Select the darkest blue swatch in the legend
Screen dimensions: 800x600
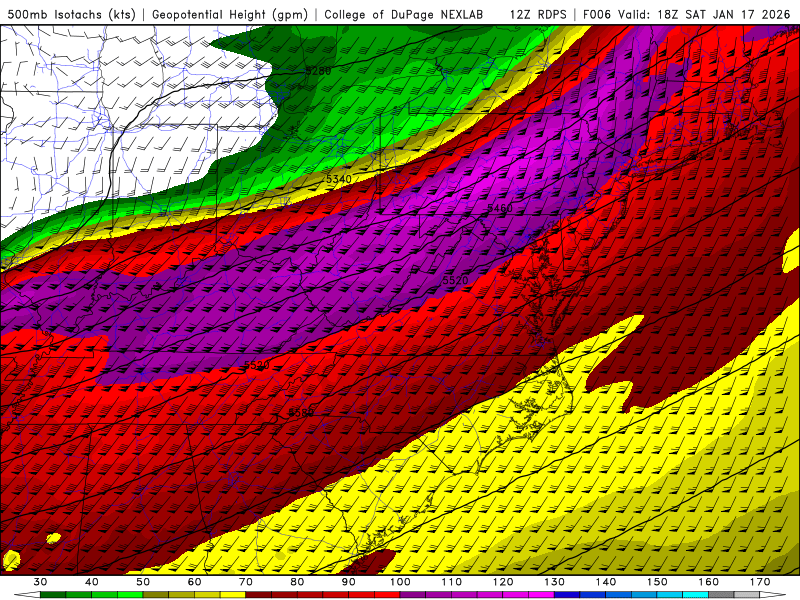pos(567,595)
